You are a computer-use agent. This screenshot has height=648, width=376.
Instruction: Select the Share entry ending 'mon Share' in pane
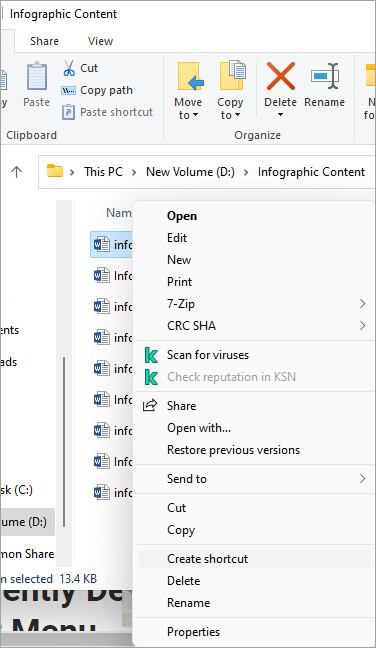[x=27, y=554]
